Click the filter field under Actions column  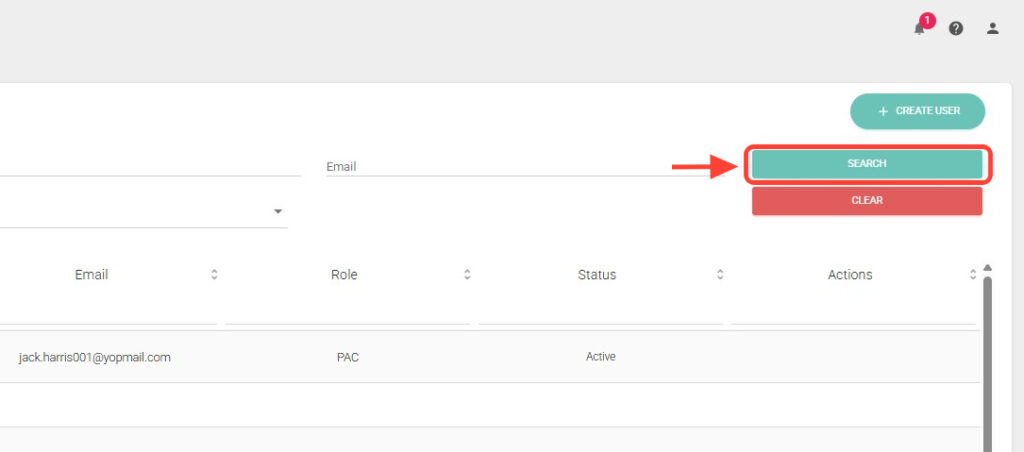coord(853,310)
